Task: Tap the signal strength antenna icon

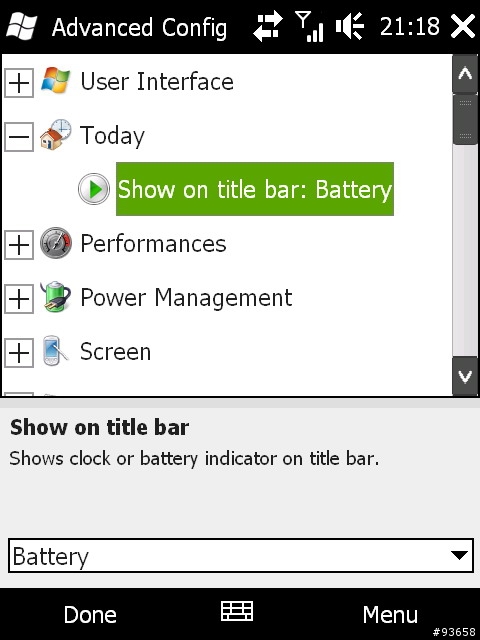Action: pyautogui.click(x=309, y=27)
